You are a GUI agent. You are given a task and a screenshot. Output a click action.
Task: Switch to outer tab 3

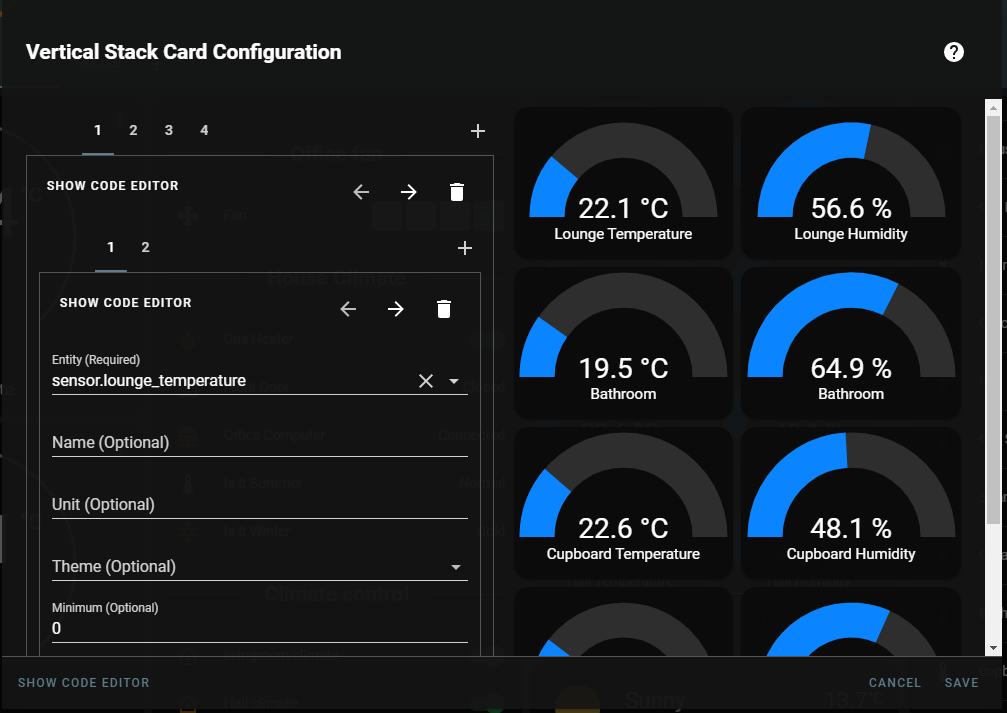[x=169, y=130]
